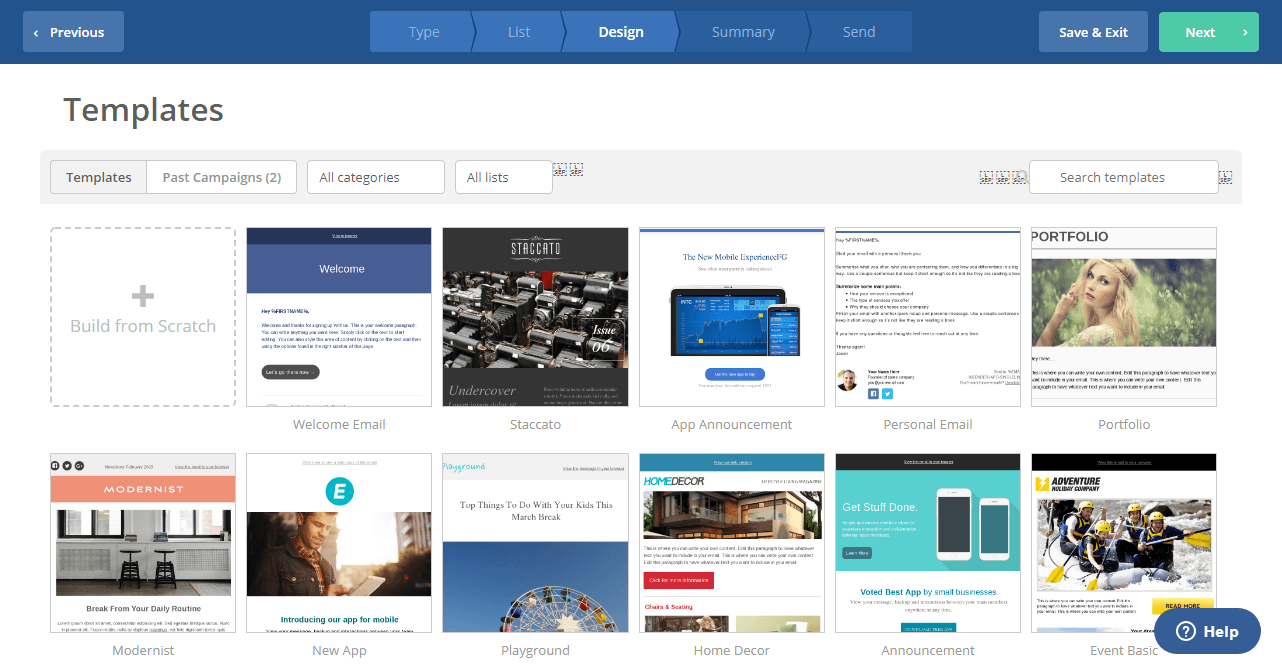Choose the Build from Scratch plus card
Screen dimensions: 1282x664
(143, 317)
